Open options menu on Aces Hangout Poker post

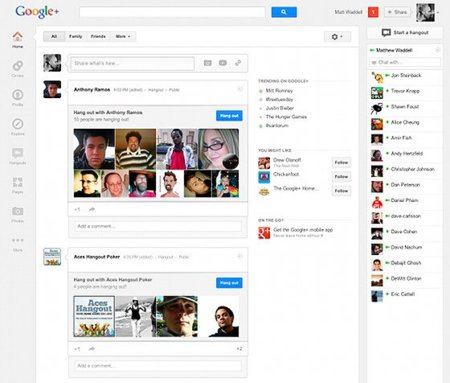pos(239,256)
